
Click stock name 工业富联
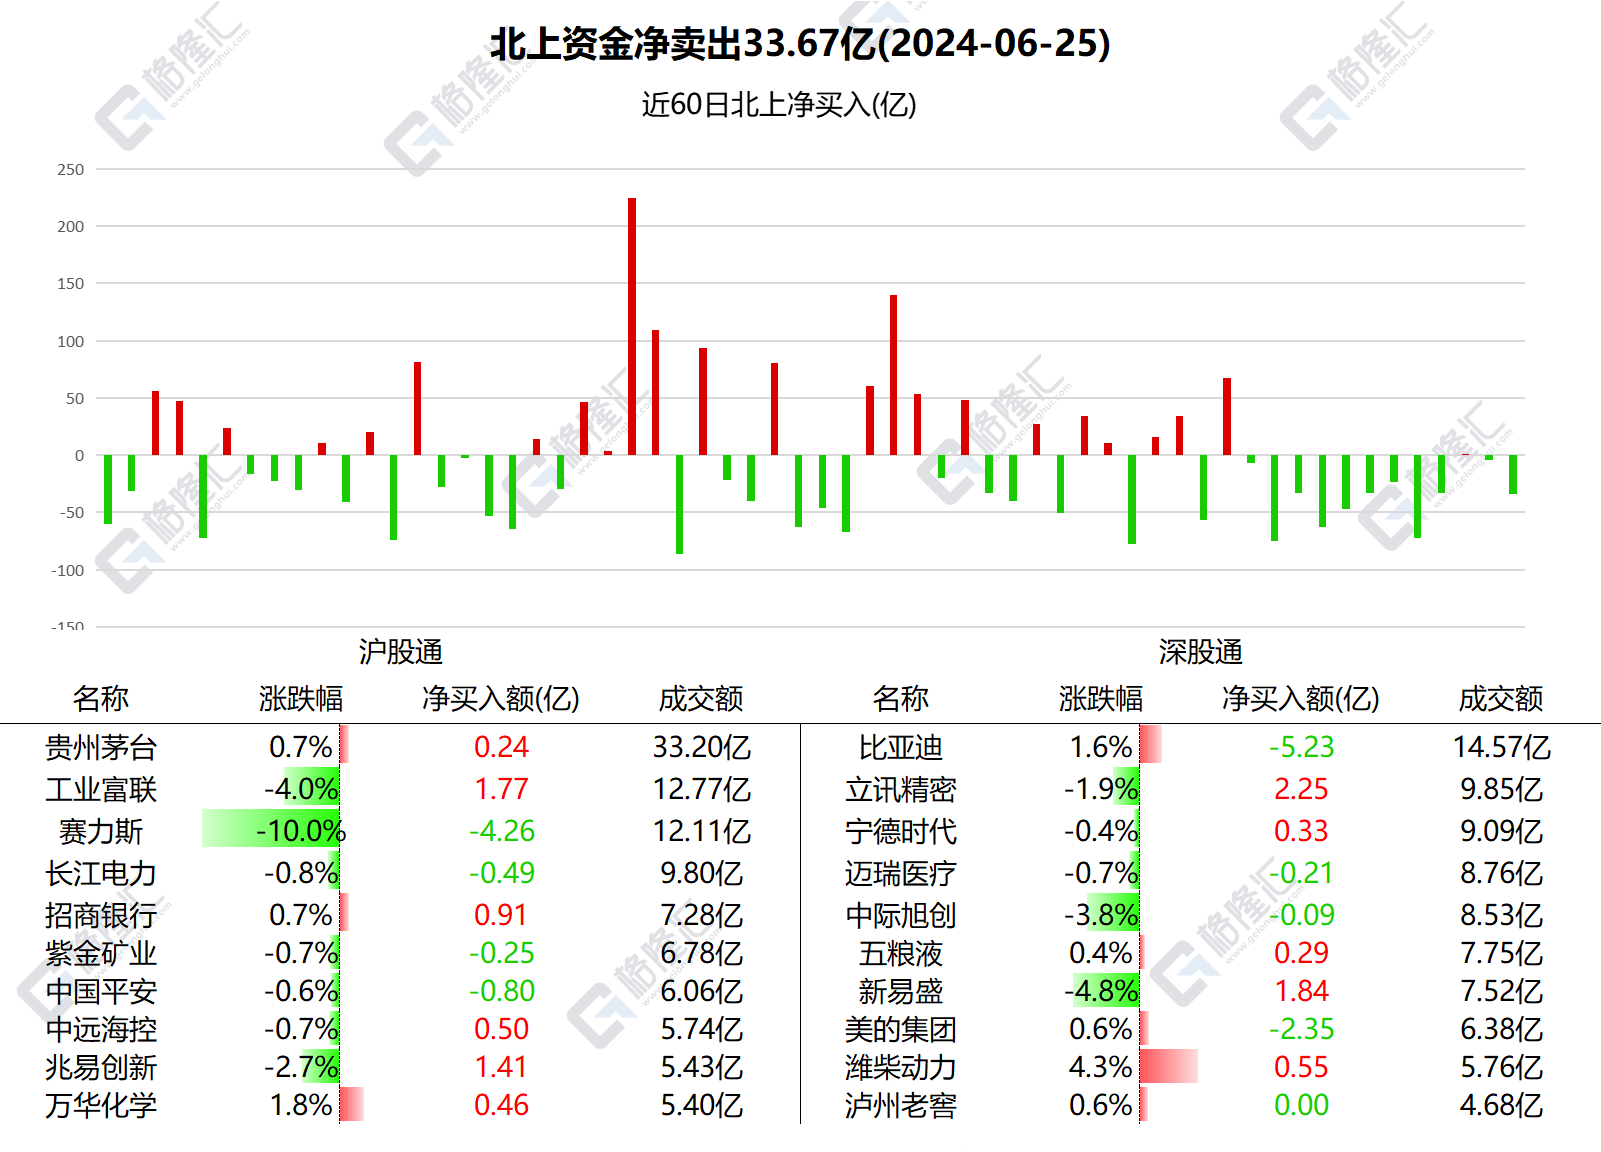coord(101,789)
